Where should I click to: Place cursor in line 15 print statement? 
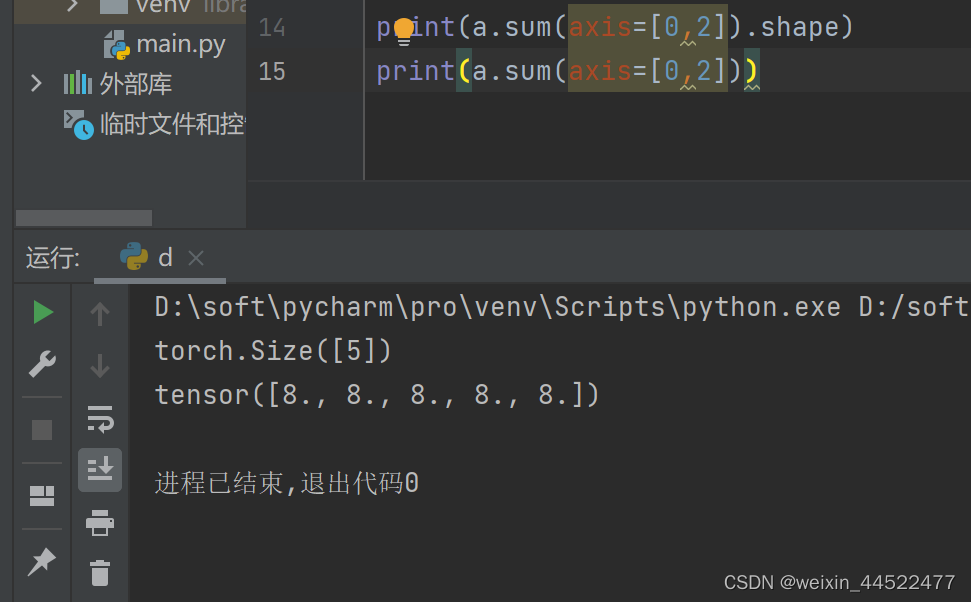567,71
